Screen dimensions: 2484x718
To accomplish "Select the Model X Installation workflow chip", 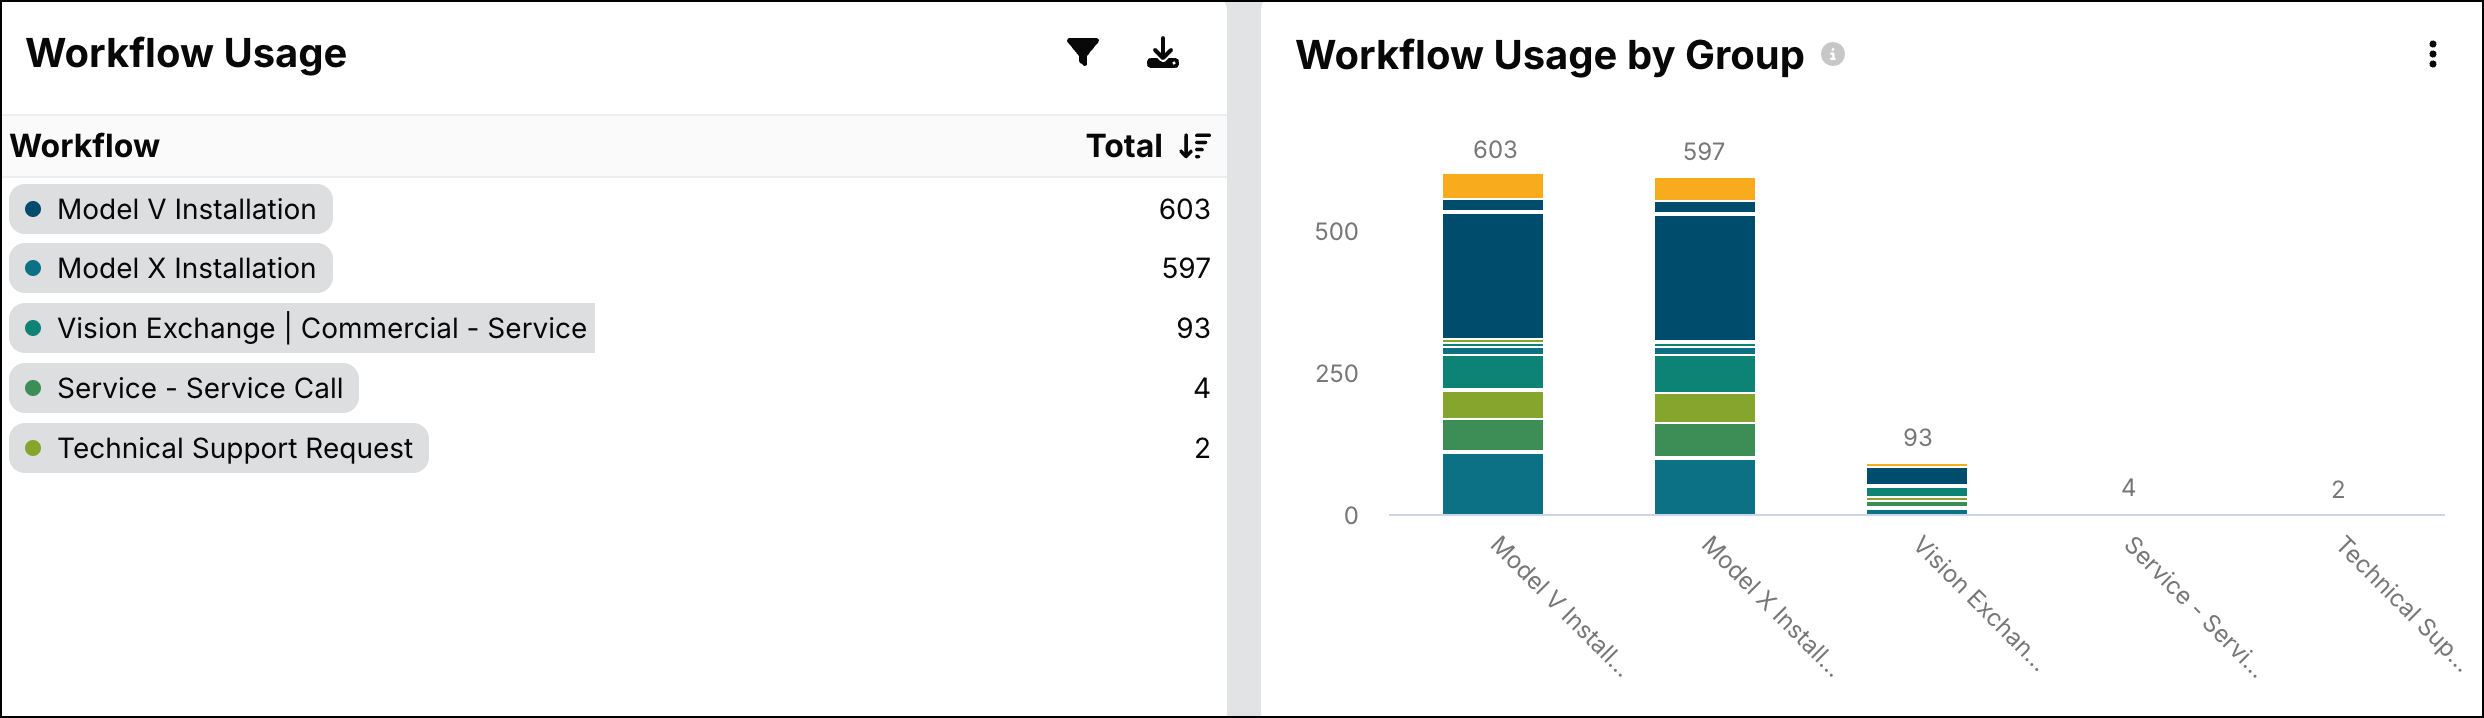I will pos(171,268).
